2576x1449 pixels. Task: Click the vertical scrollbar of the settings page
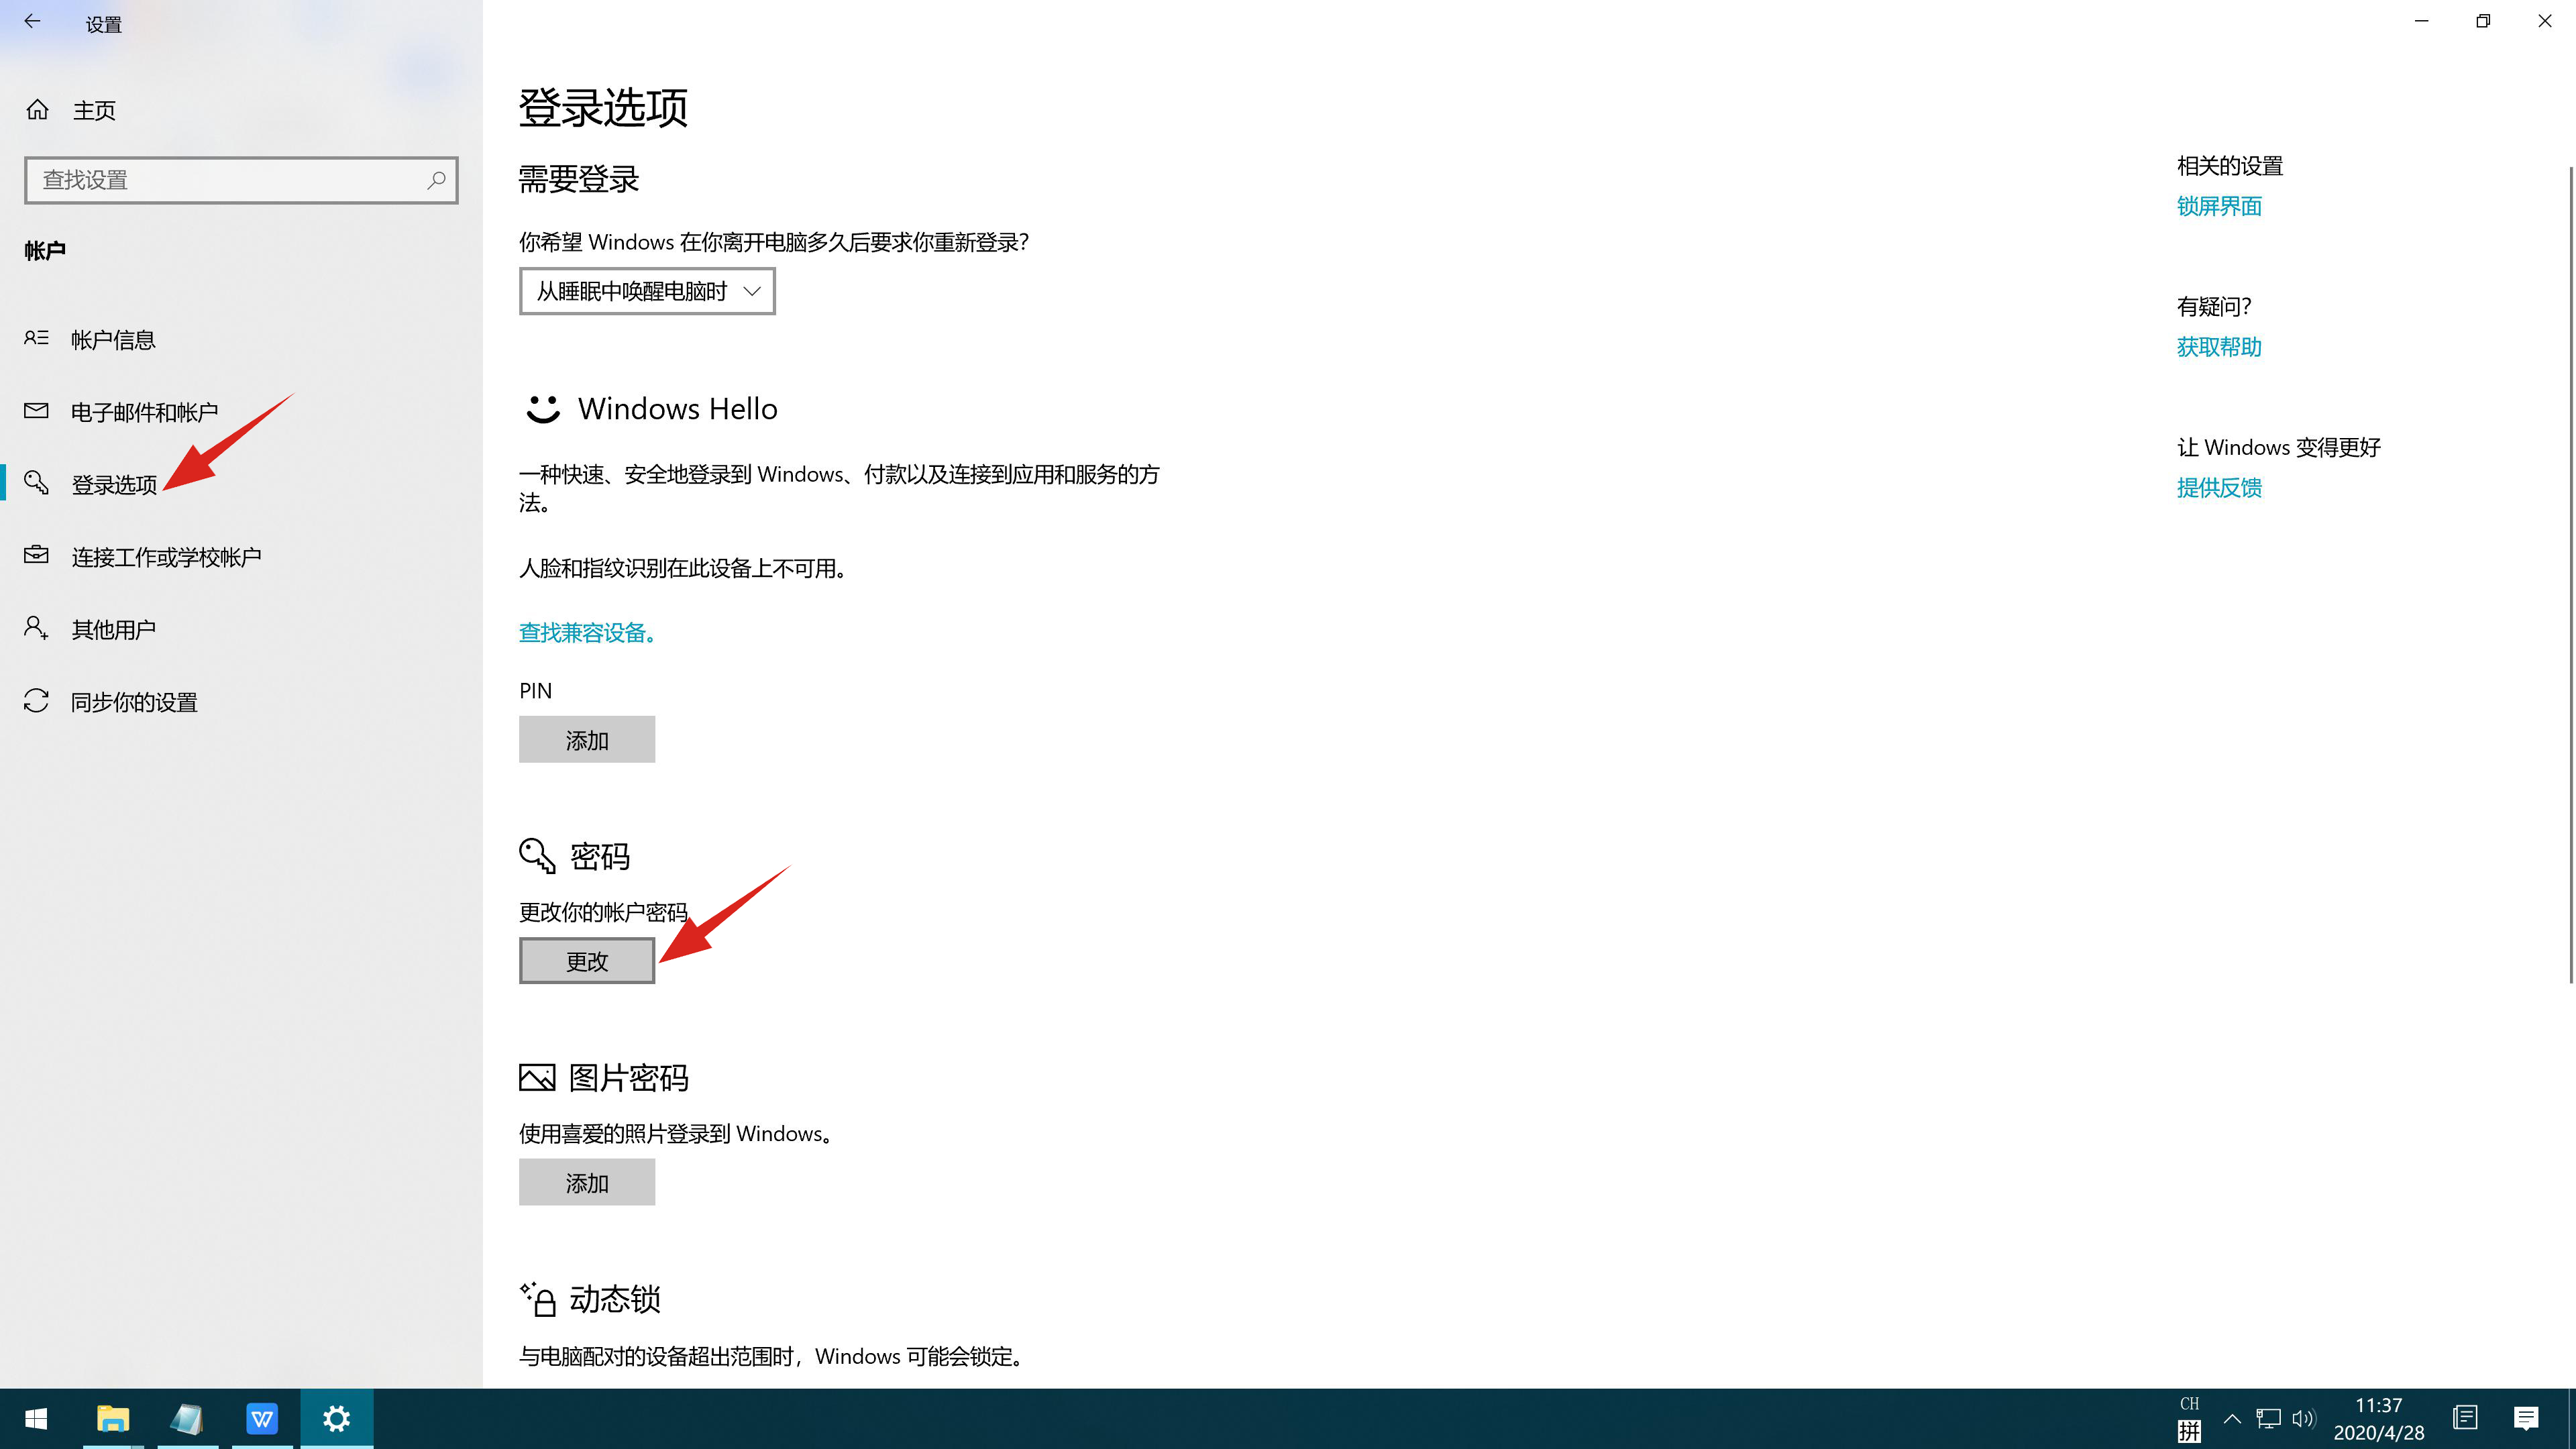(x=2570, y=575)
